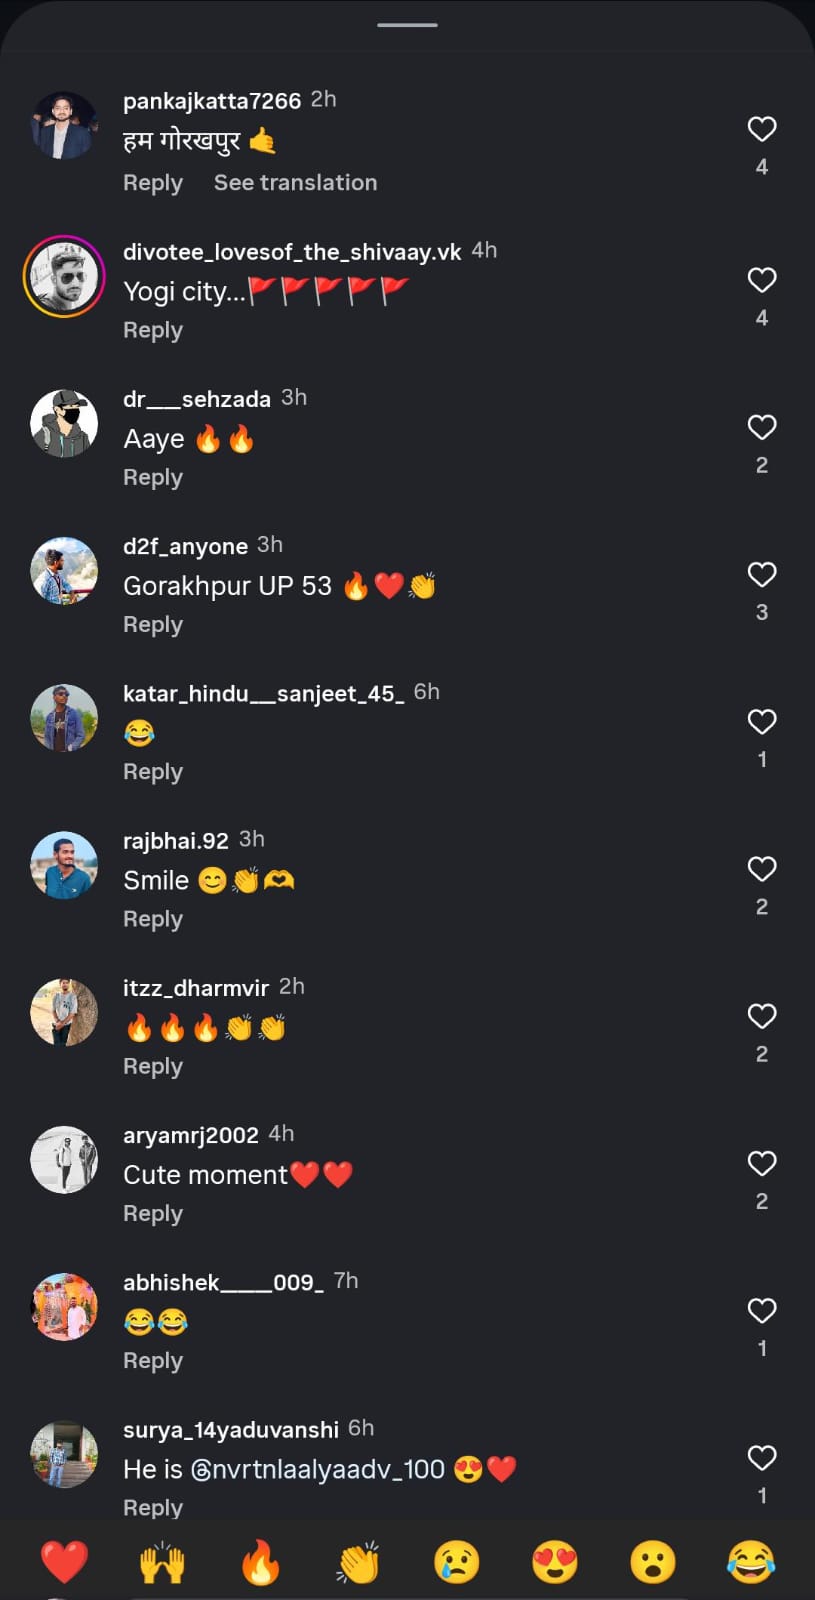This screenshot has height=1600, width=815.
Task: Tap the red heart quick reaction emoji
Action: click(64, 1562)
